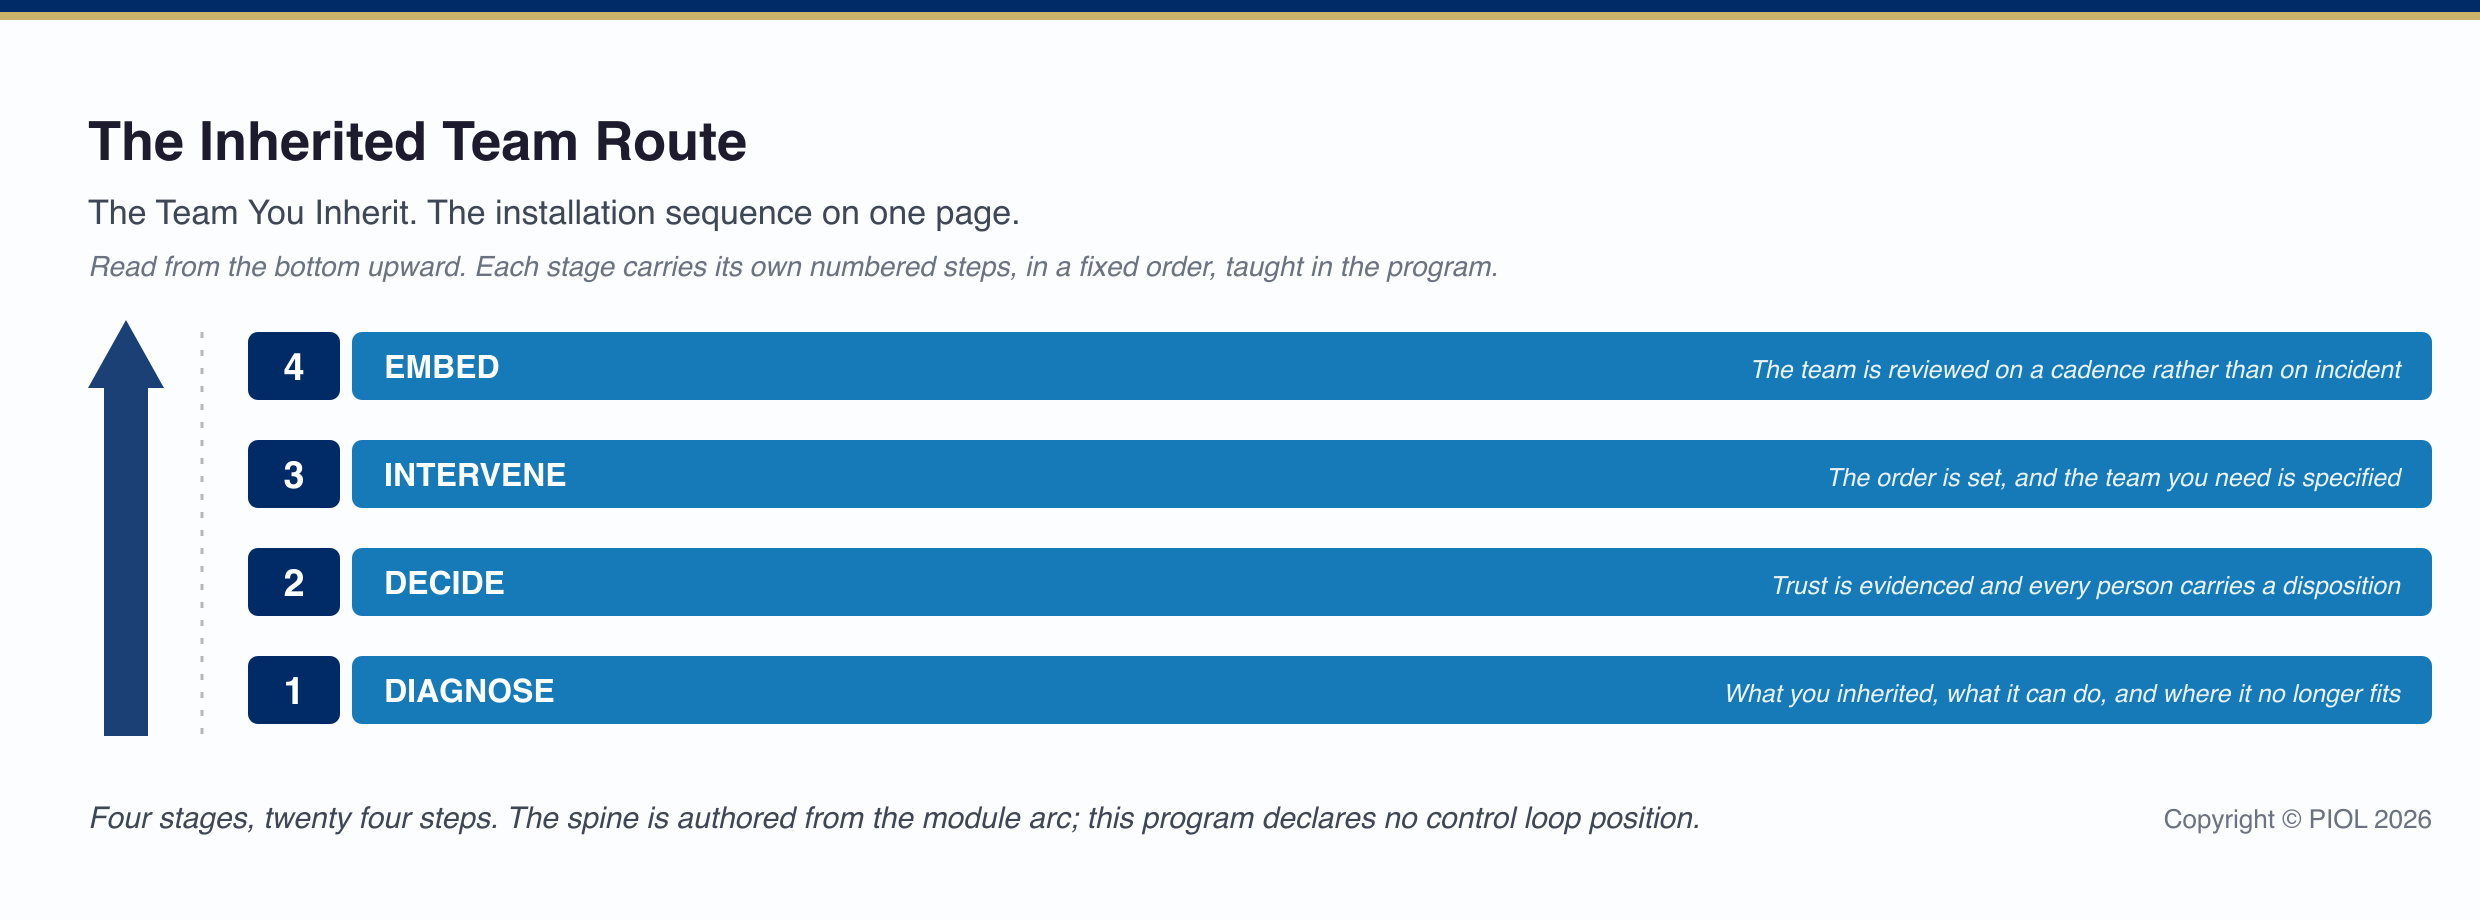The height and width of the screenshot is (920, 2480).
Task: Open the DECIDE stage bar
Action: (x=1392, y=582)
